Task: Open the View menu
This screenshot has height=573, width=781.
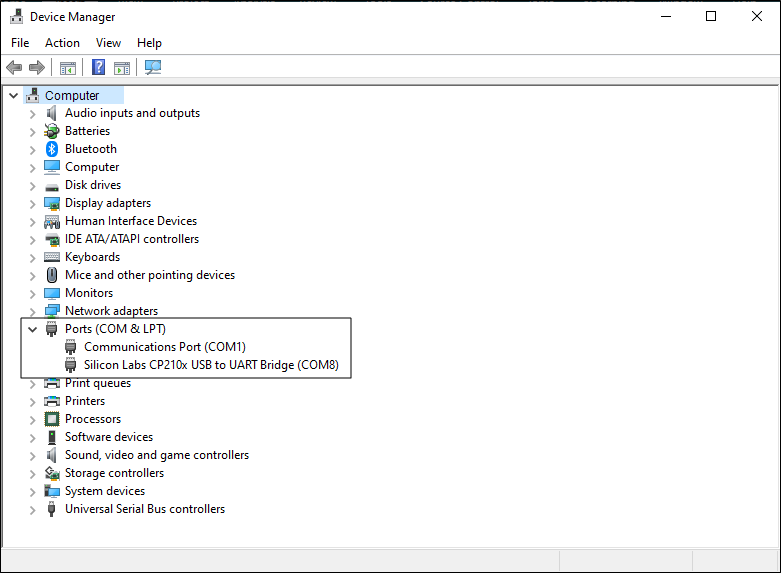Action: point(108,43)
